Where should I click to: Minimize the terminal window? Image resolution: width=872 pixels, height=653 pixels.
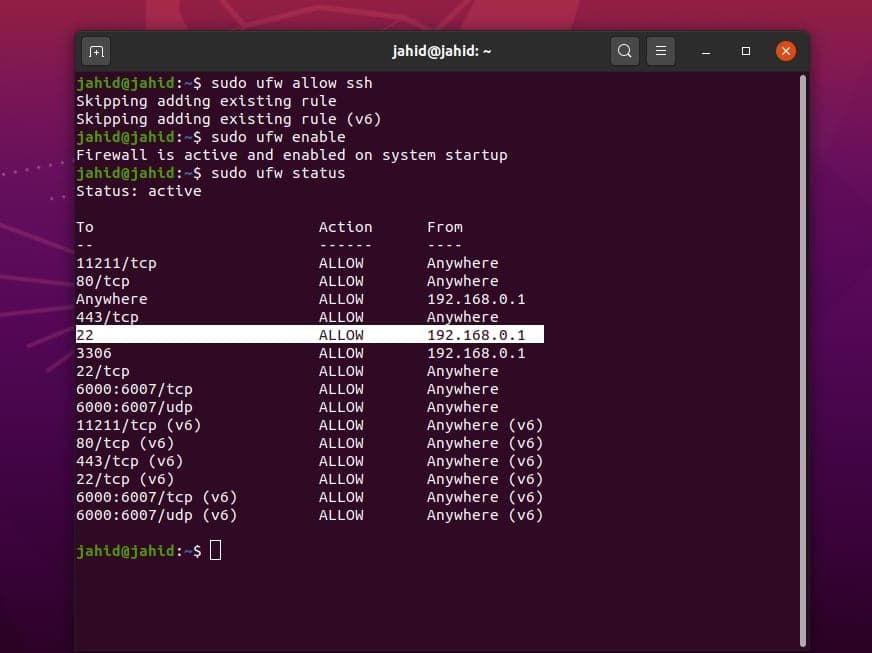coord(706,51)
